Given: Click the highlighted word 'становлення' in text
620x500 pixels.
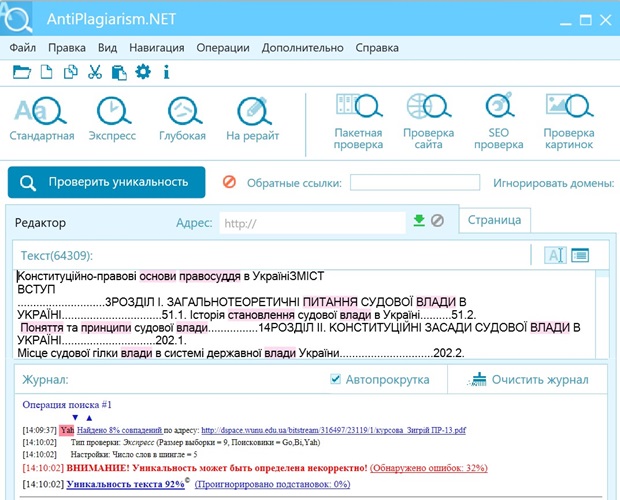Looking at the screenshot, I should click(261, 315).
